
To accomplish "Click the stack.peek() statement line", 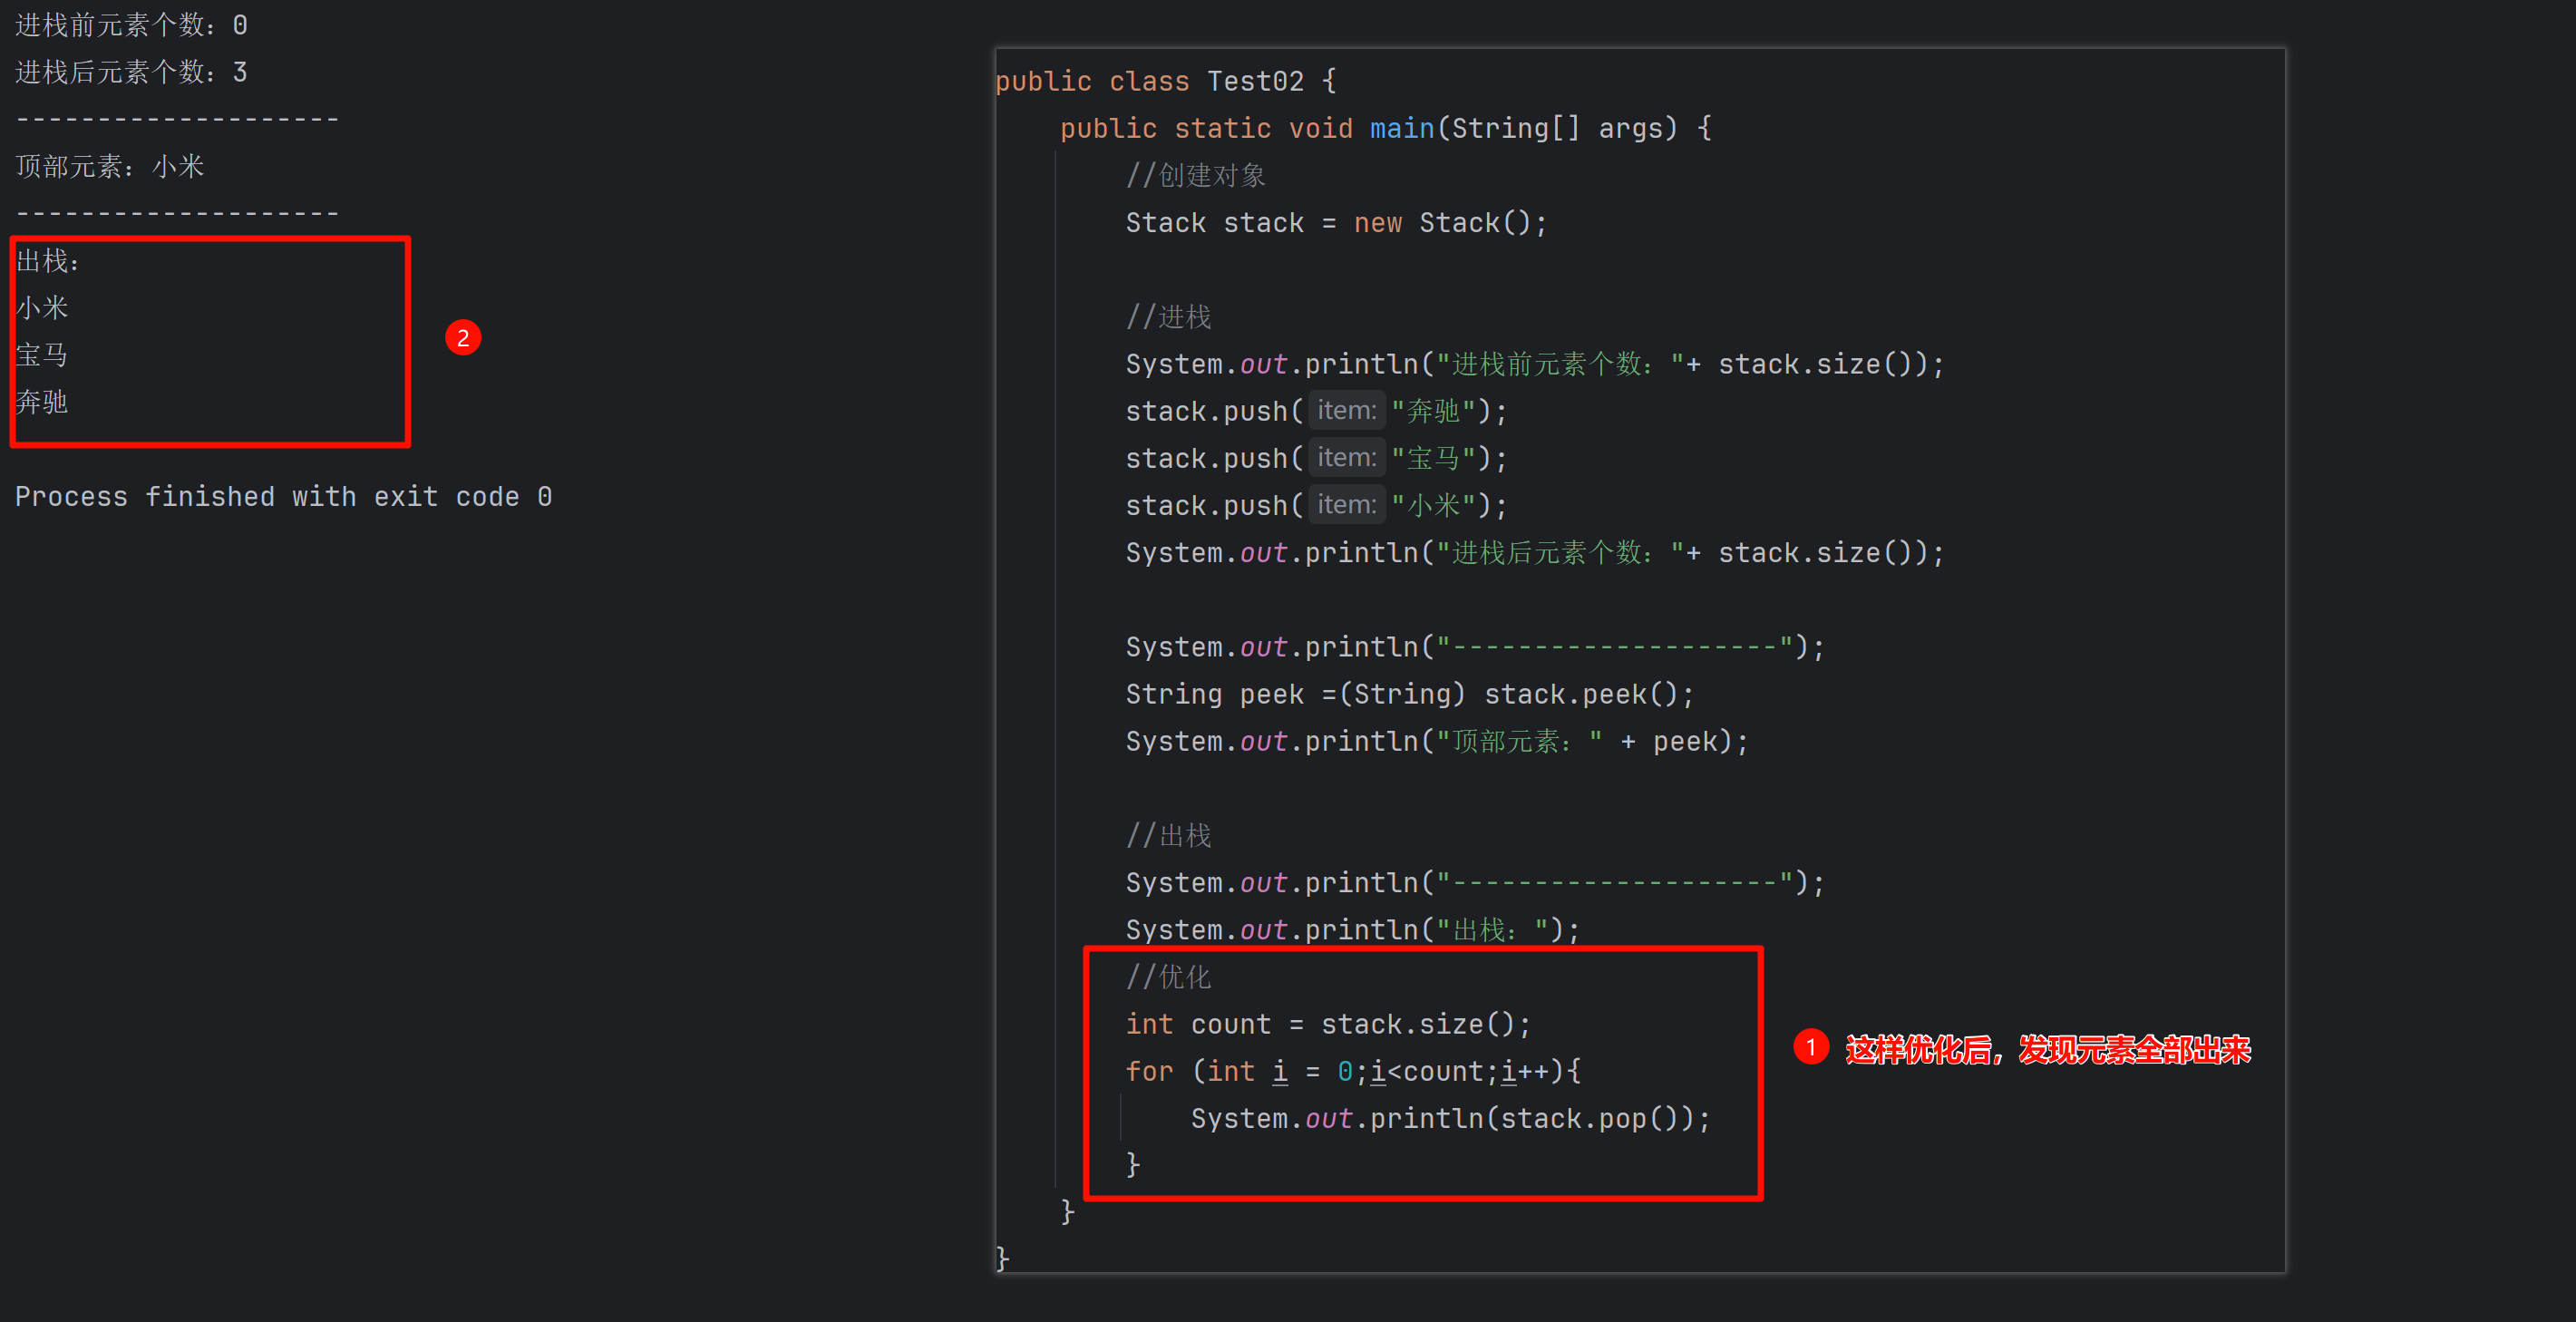I will 1409,694.
